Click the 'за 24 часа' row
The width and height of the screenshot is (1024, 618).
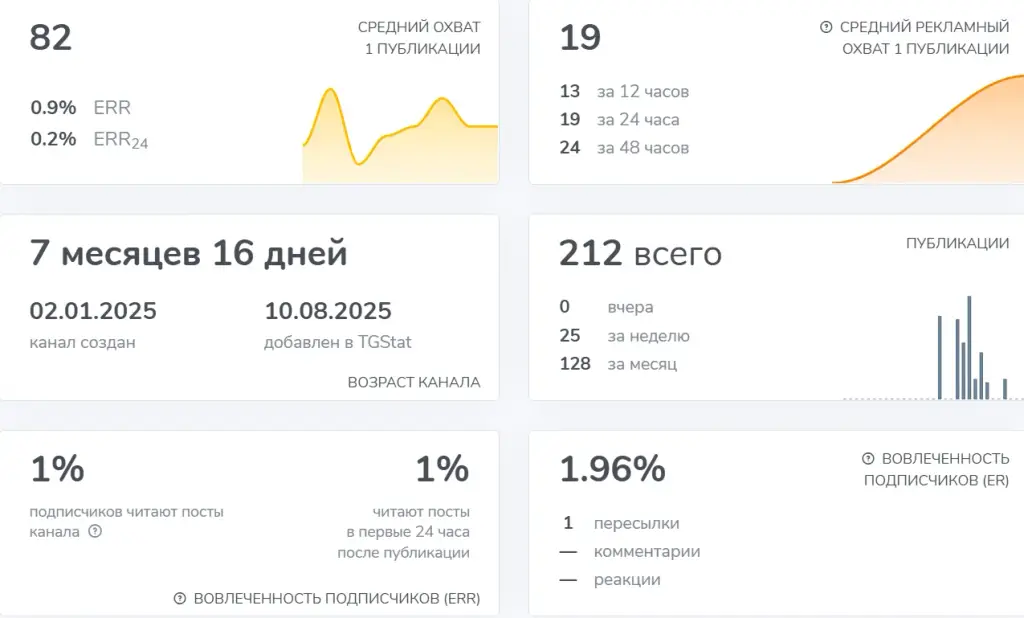[619, 120]
